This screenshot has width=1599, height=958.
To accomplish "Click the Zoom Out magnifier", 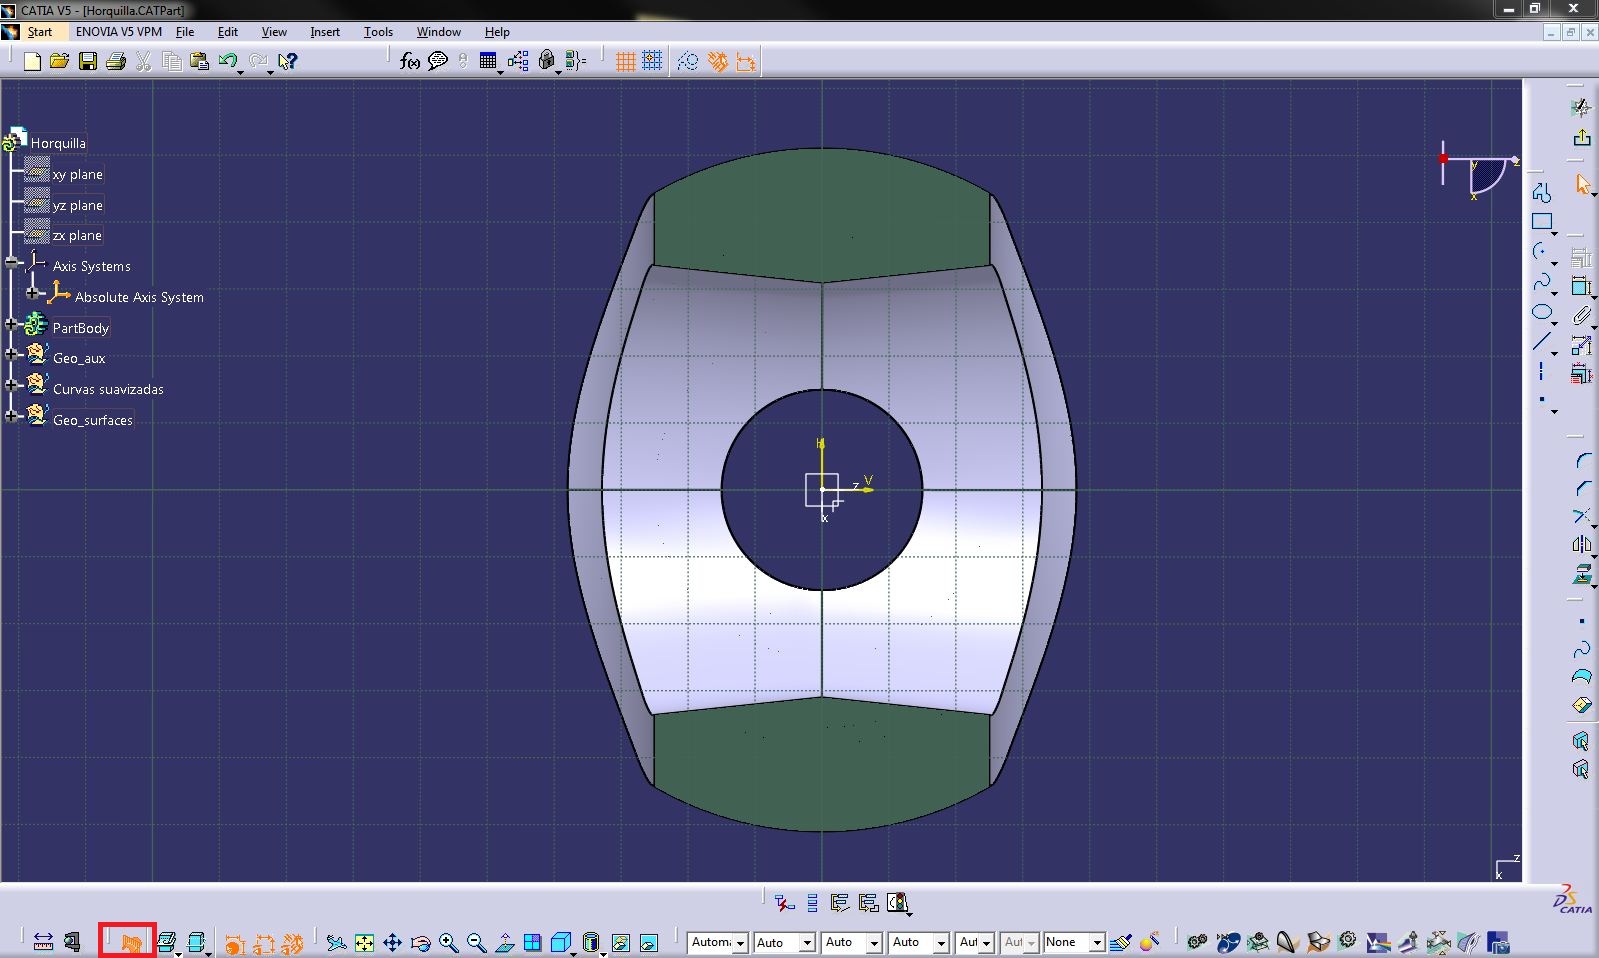I will click(476, 942).
